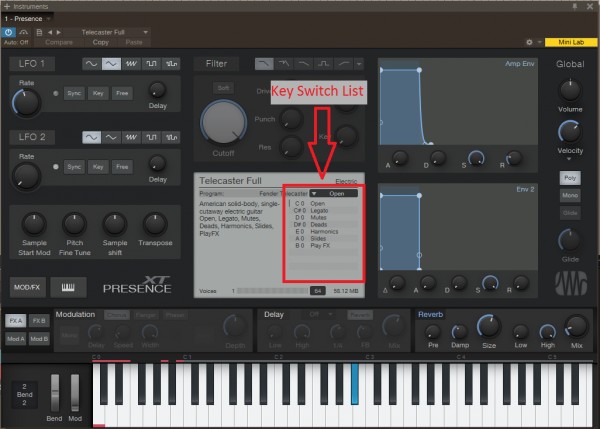Select the first filter type shape icon
Image resolution: width=600 pixels, height=429 pixels.
click(x=265, y=63)
